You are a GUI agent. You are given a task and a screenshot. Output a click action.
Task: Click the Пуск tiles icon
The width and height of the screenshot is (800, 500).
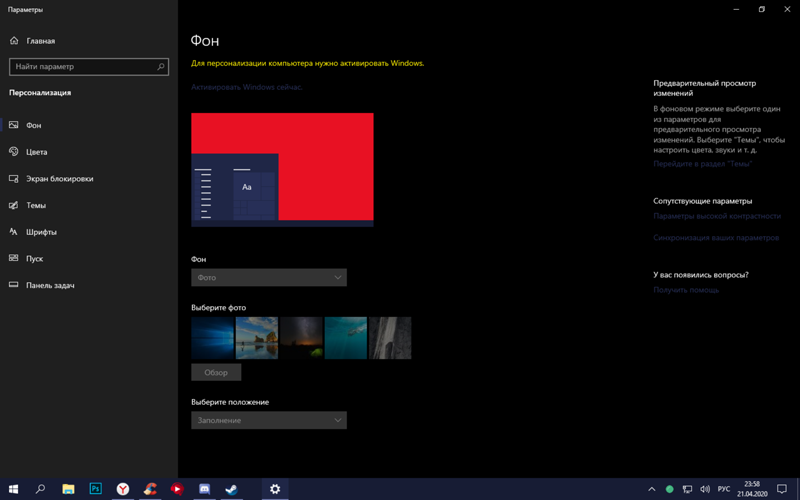tap(14, 258)
